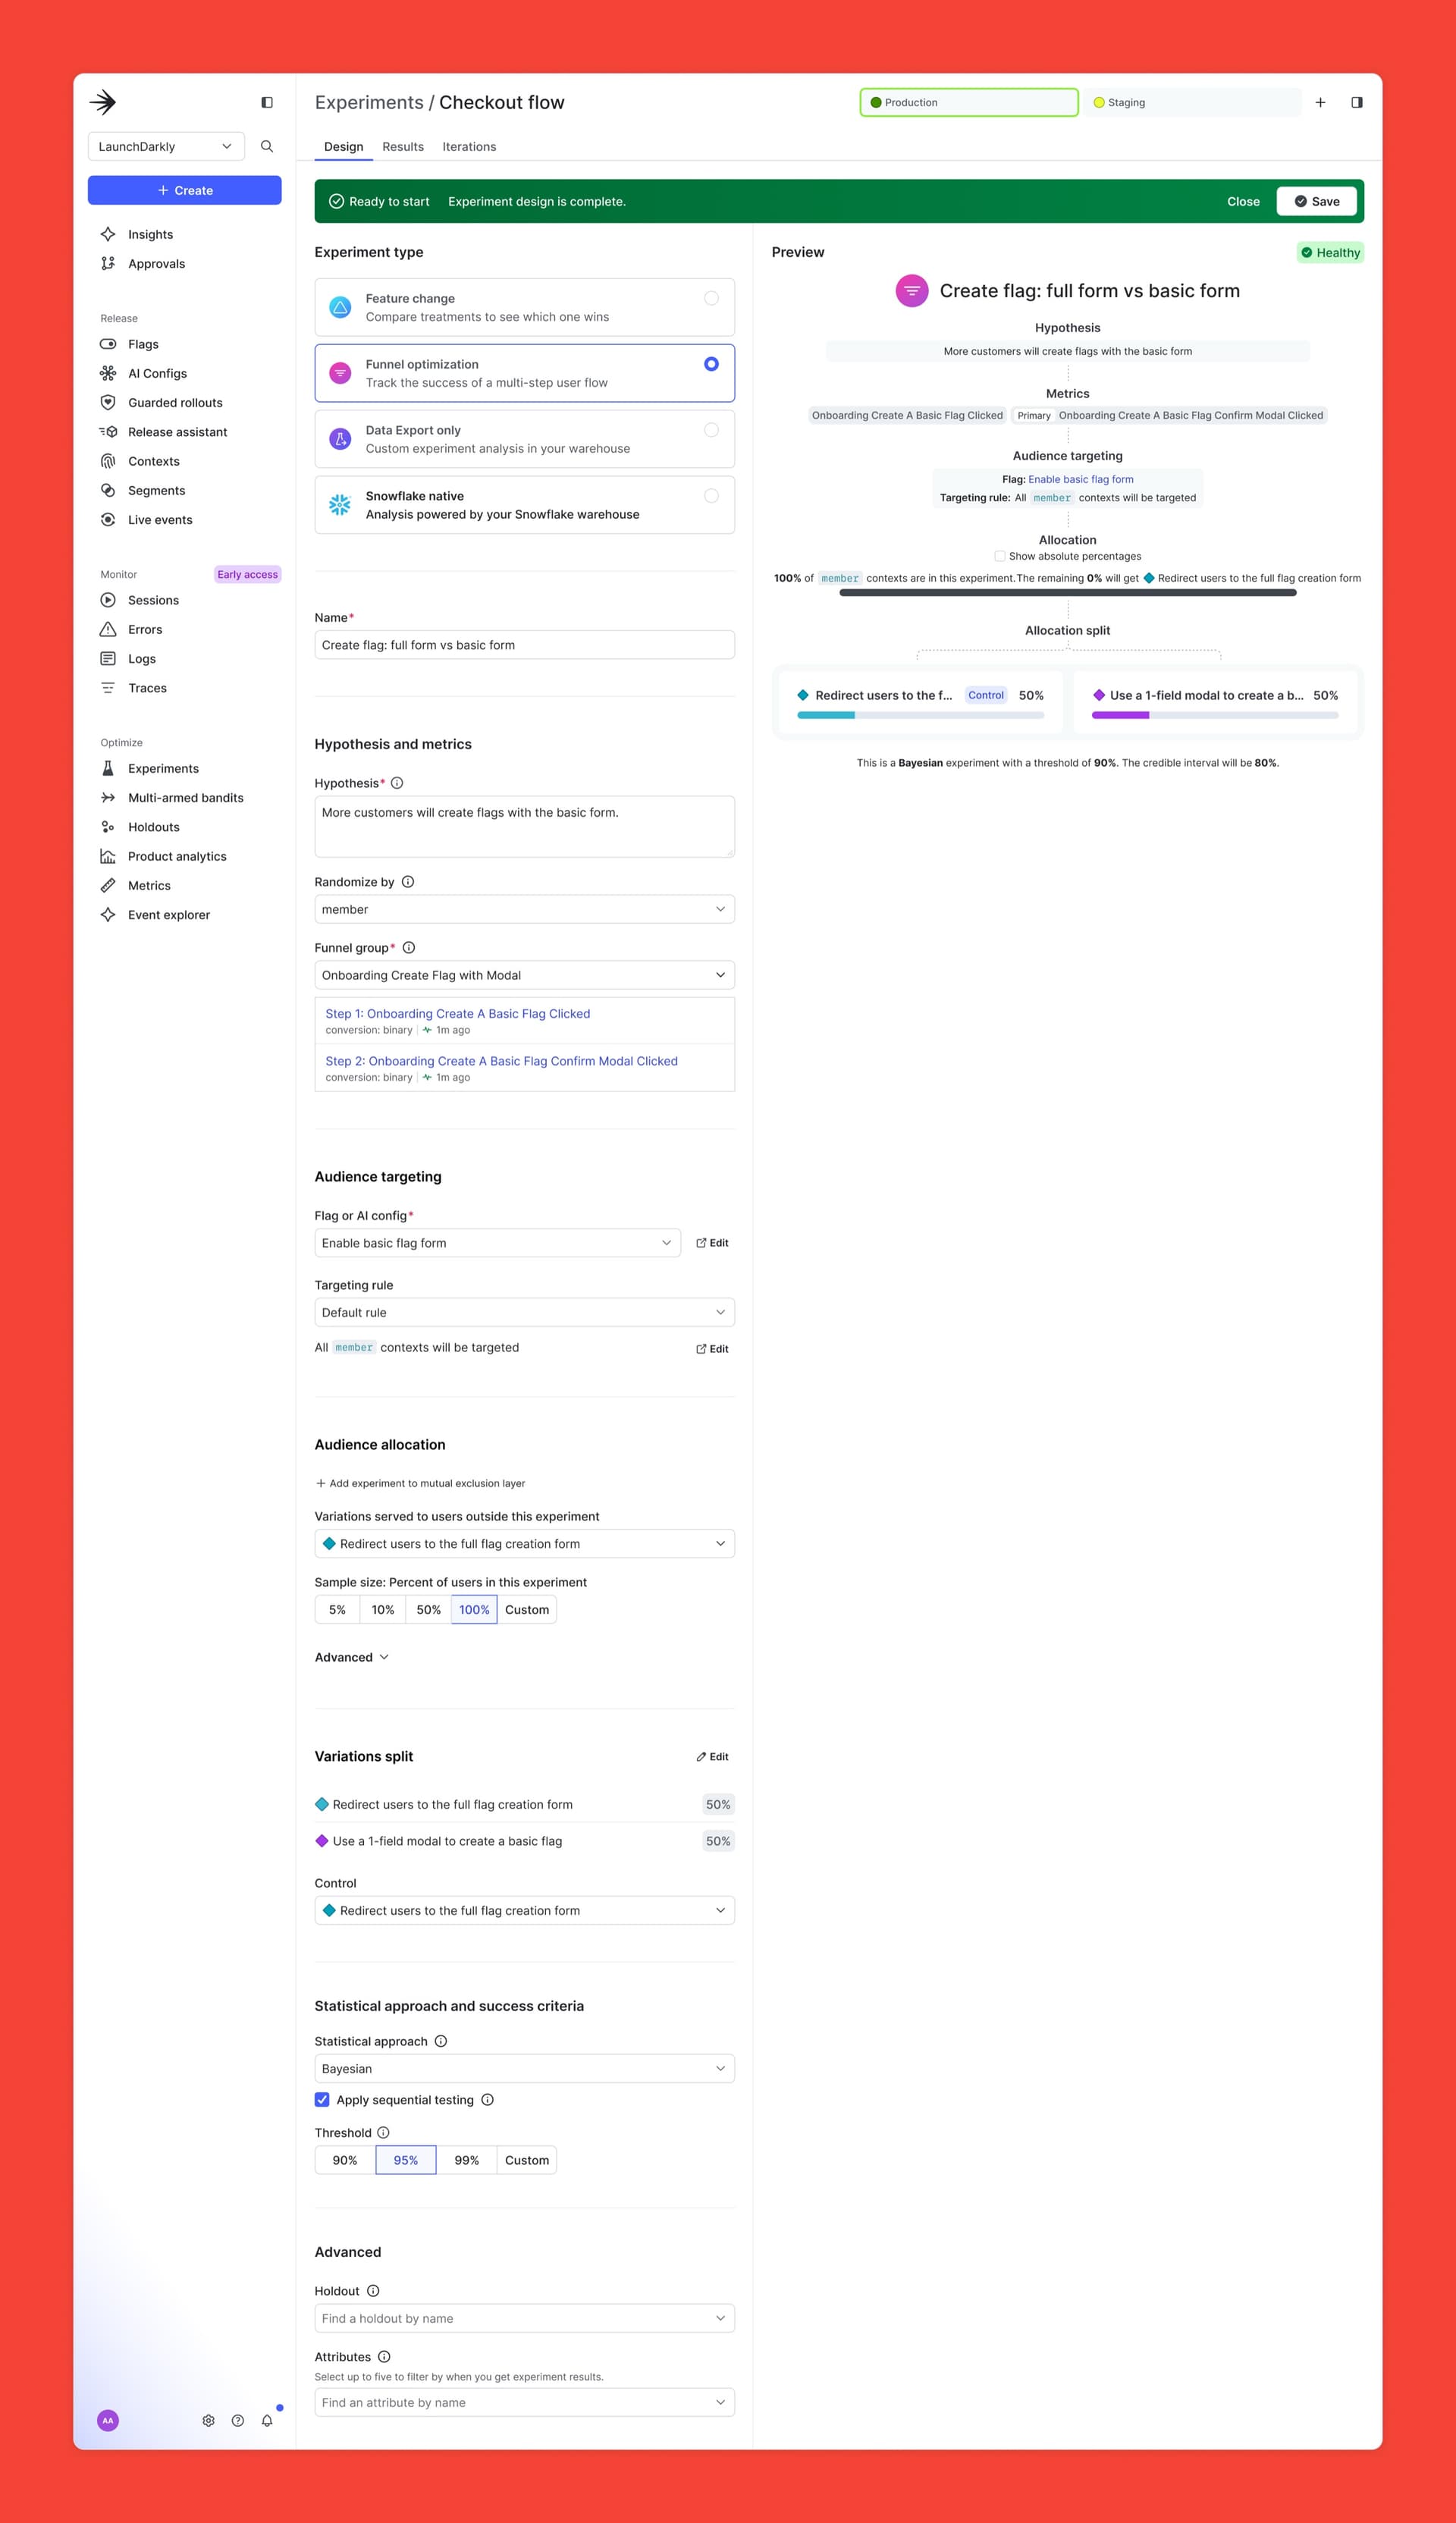The height and width of the screenshot is (2523, 1456).
Task: Open variations served outside experiment dropdown
Action: tap(525, 1544)
